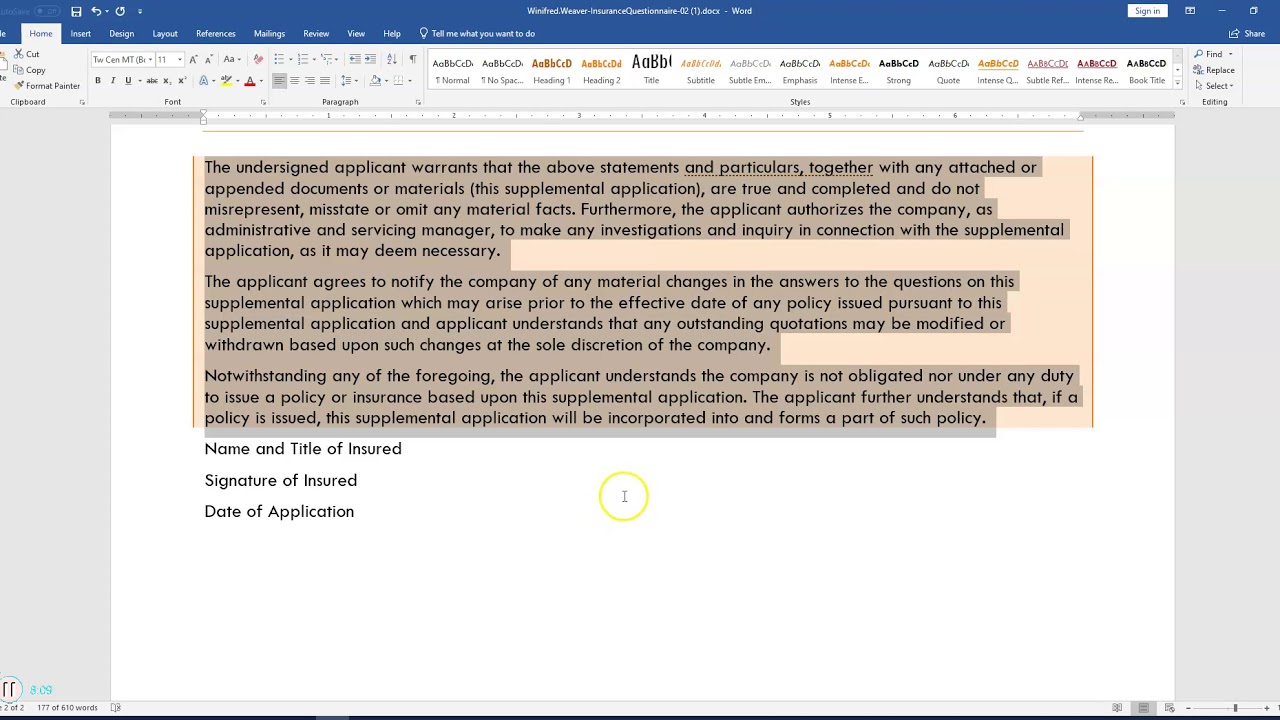Image resolution: width=1280 pixels, height=720 pixels.
Task: Click the Find search icon
Action: coord(1199,54)
